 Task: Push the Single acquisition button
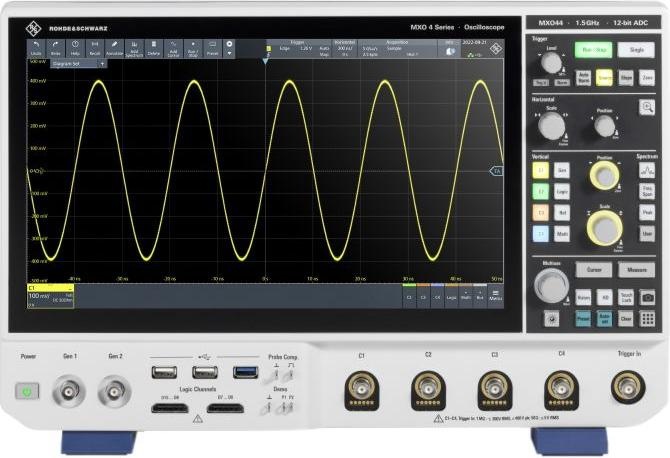click(x=636, y=50)
